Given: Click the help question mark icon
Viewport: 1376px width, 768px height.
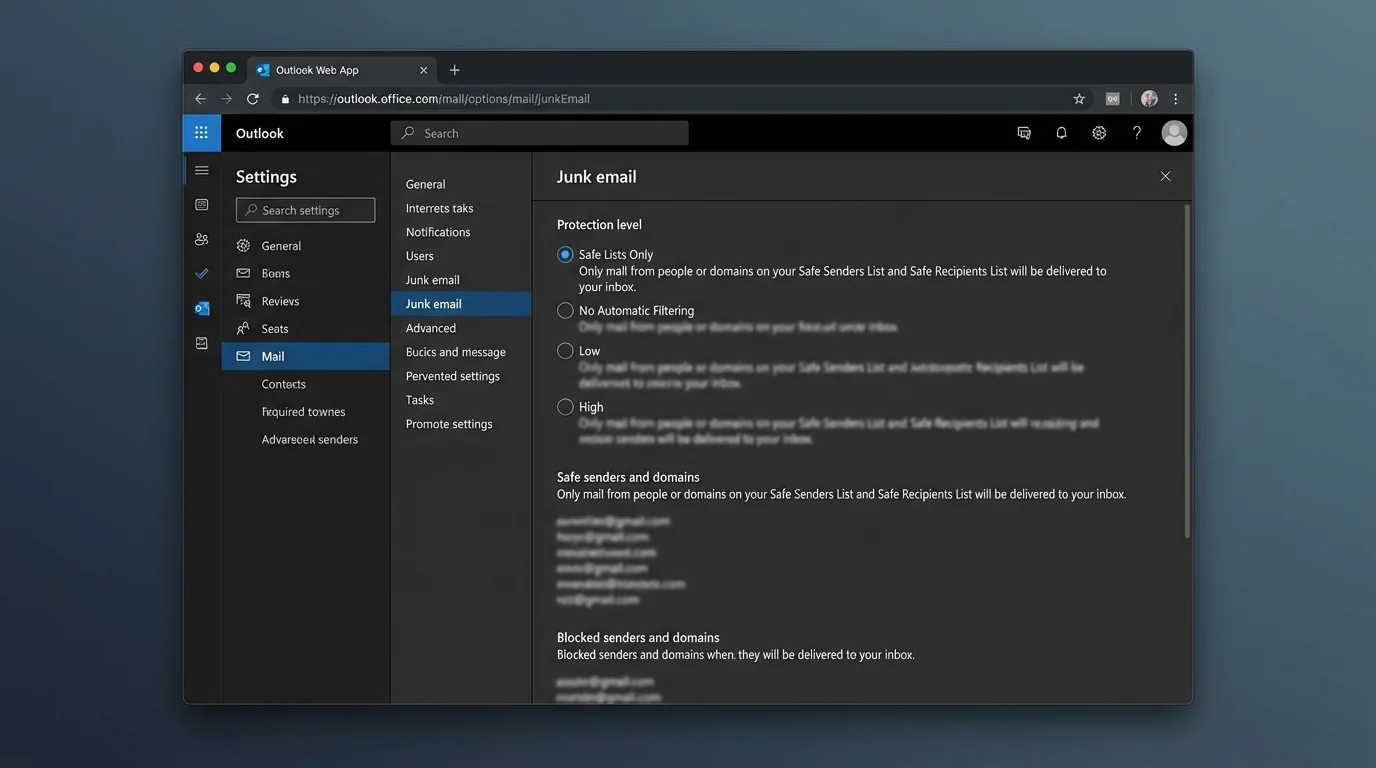Looking at the screenshot, I should [1136, 133].
